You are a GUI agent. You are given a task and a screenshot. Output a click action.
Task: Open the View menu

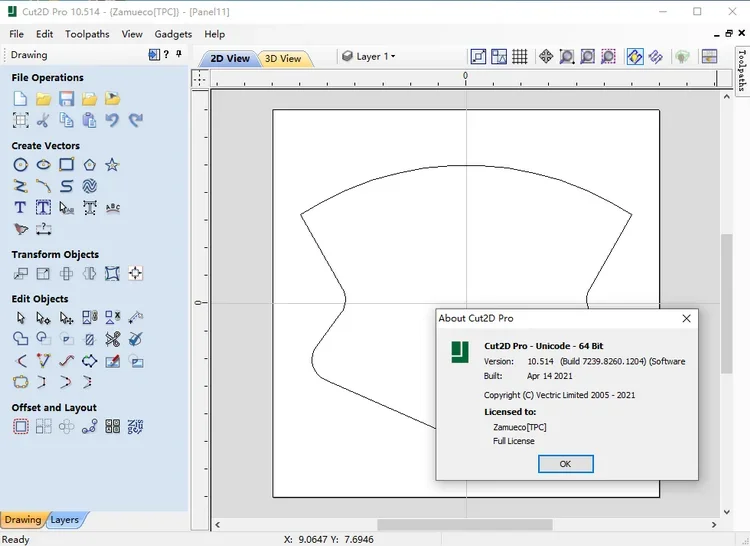(132, 34)
